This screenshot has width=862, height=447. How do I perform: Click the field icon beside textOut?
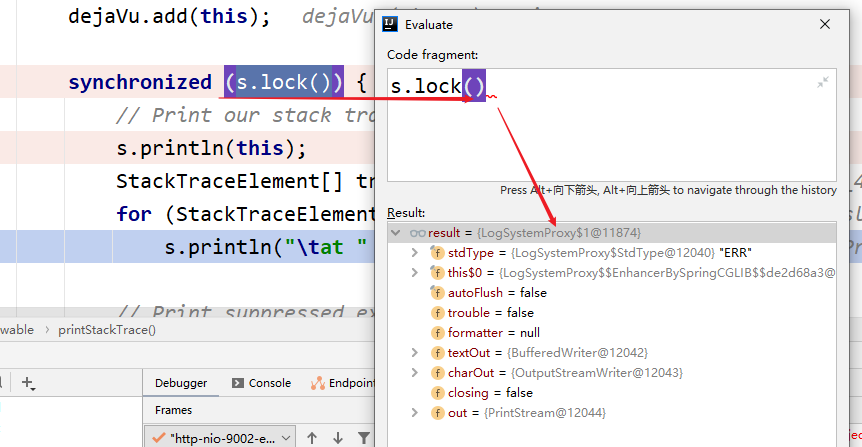coord(437,352)
